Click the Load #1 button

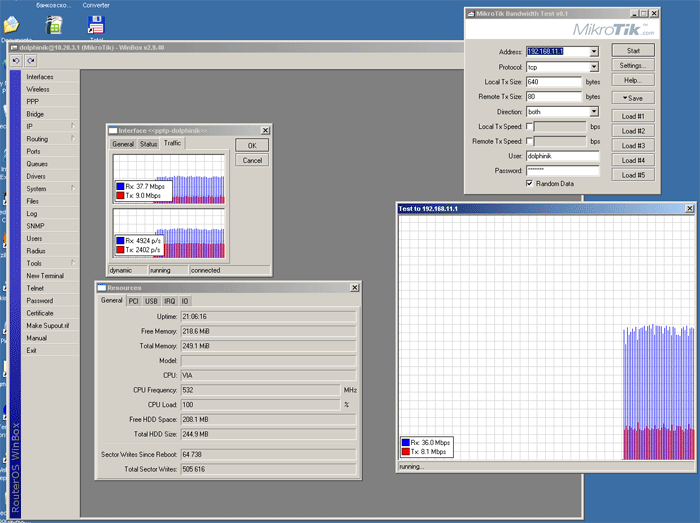pos(633,116)
